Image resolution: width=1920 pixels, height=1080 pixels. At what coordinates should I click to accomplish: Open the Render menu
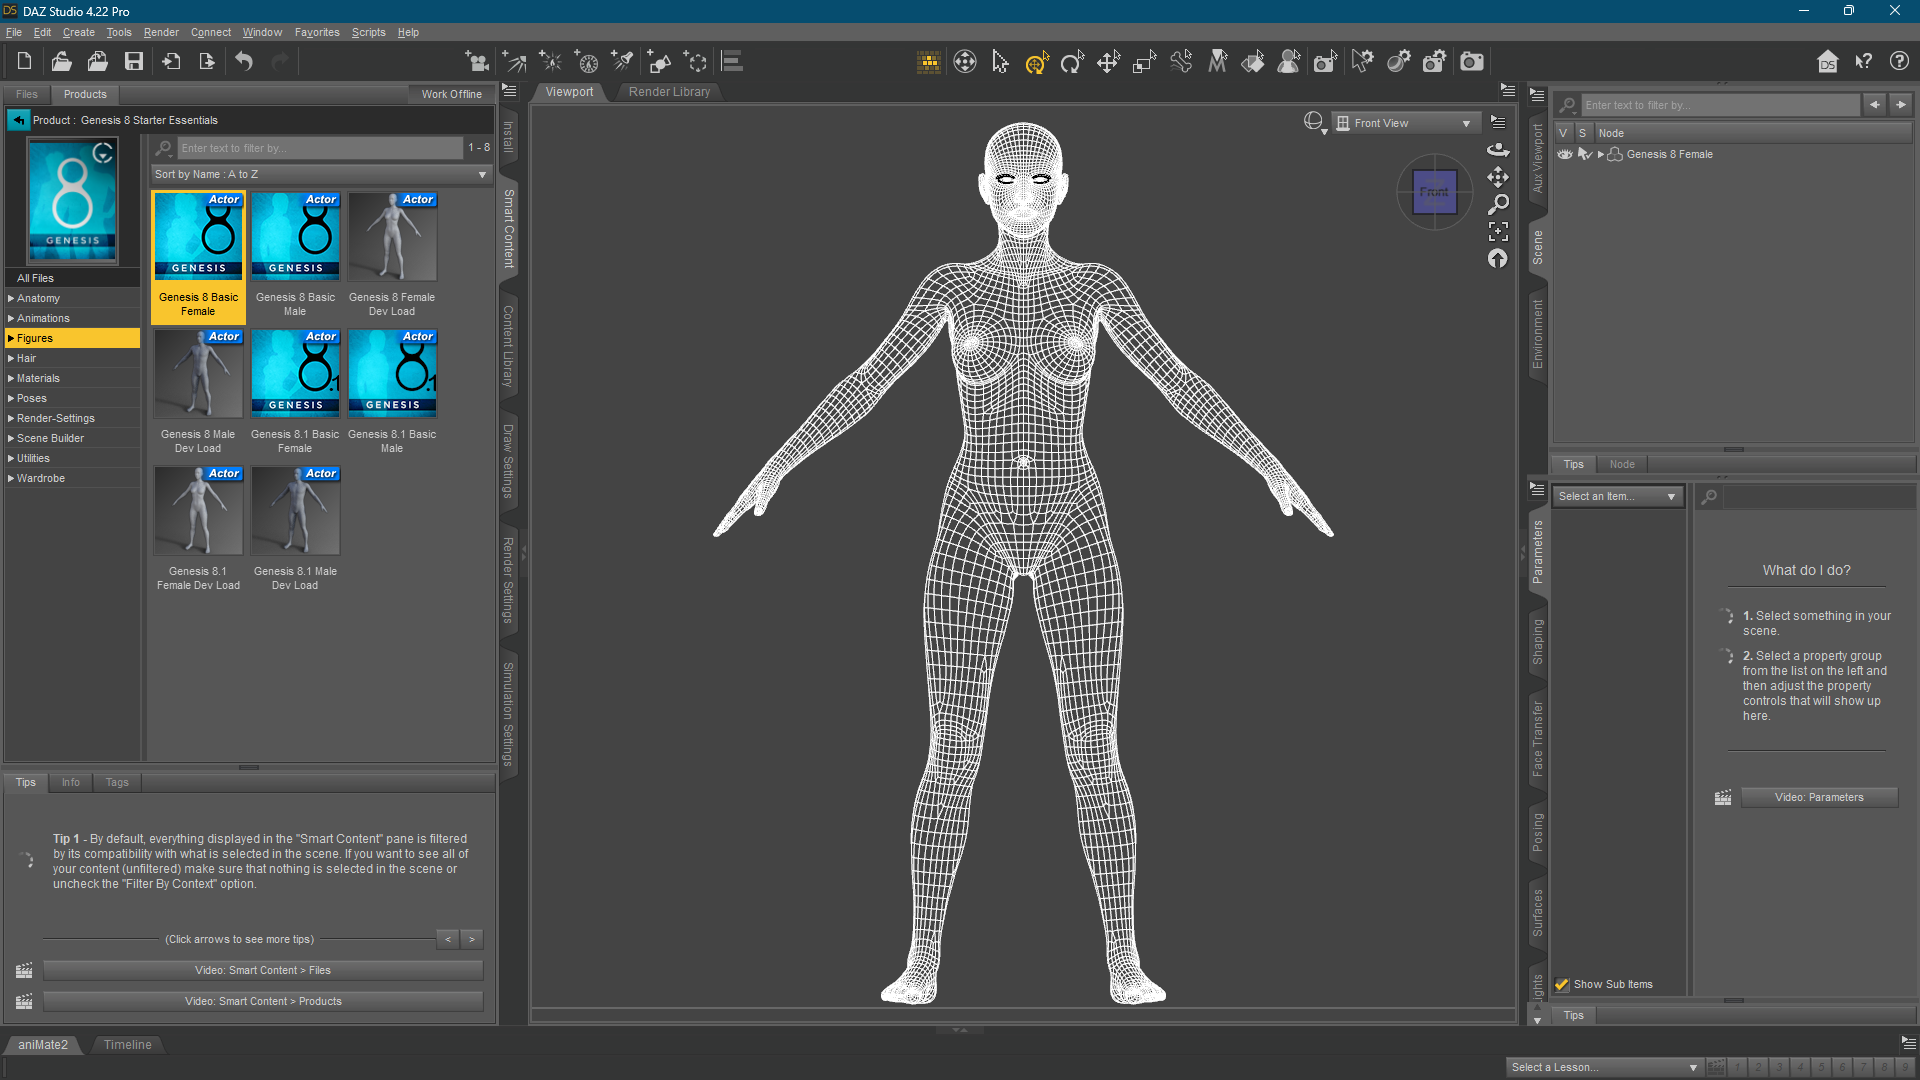point(160,32)
